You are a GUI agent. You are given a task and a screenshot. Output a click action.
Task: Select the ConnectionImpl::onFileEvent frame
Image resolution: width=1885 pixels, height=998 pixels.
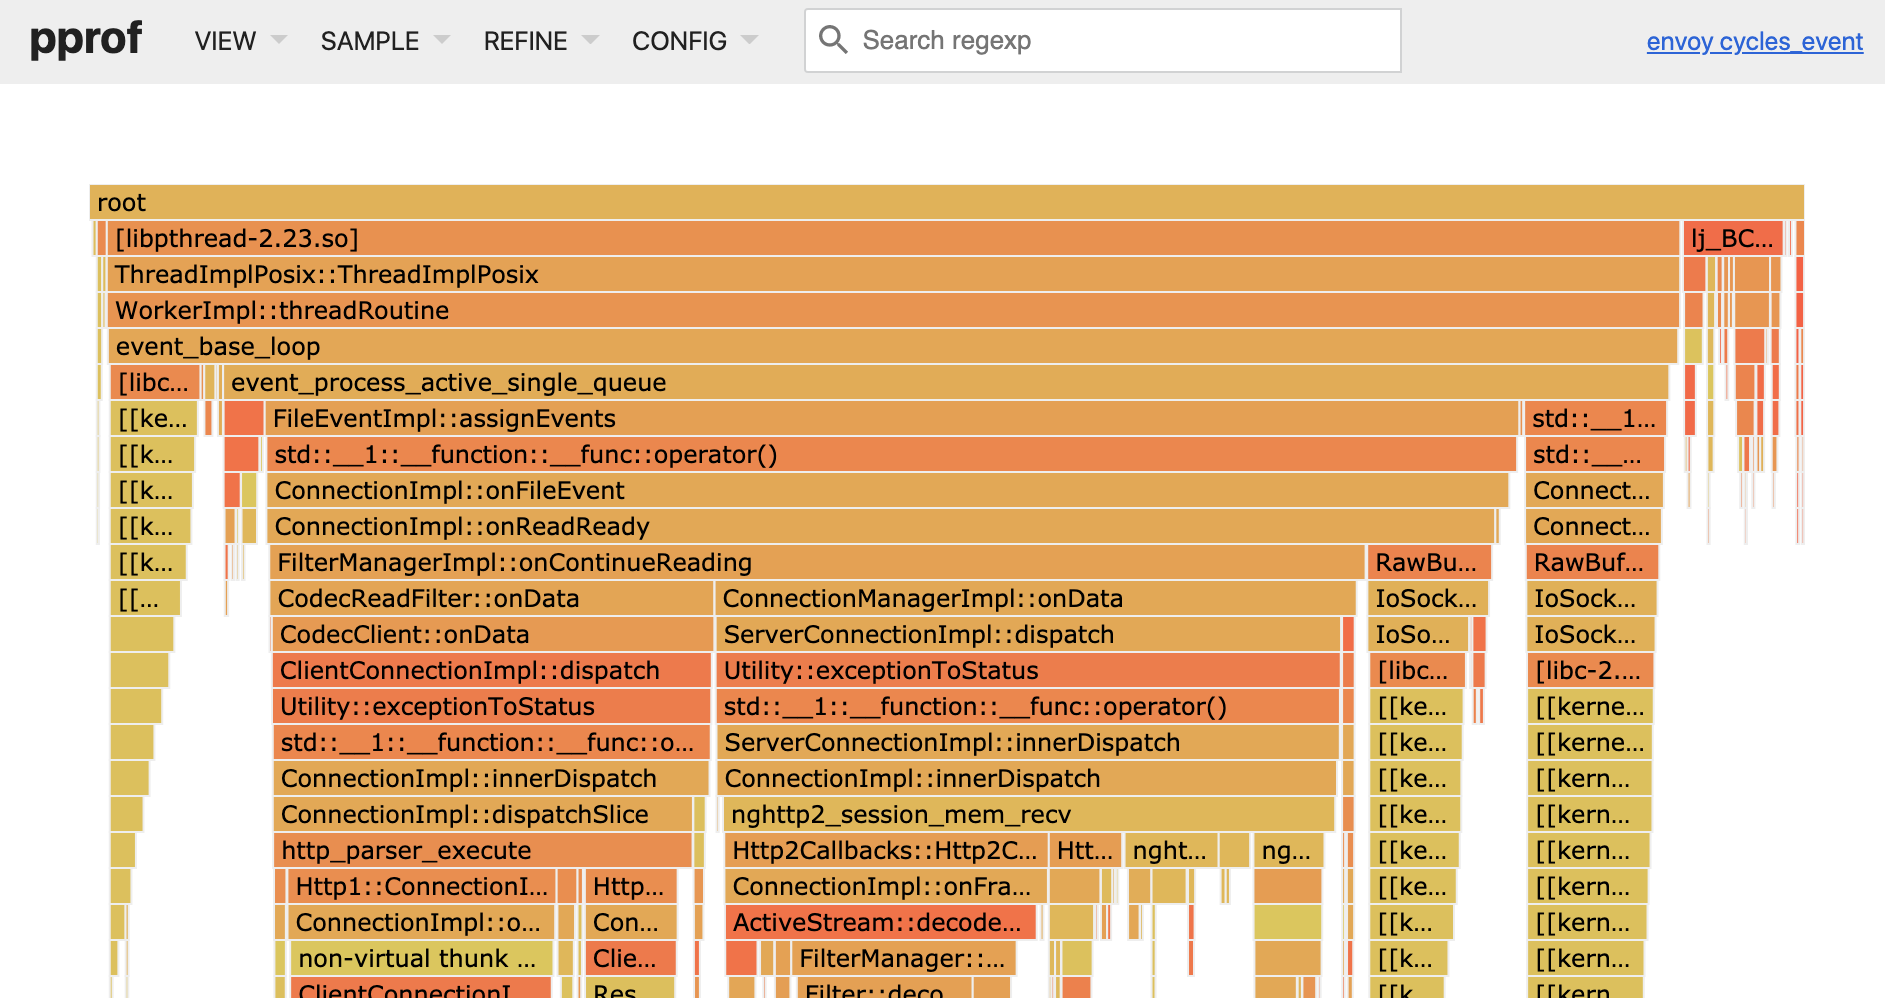(x=889, y=490)
